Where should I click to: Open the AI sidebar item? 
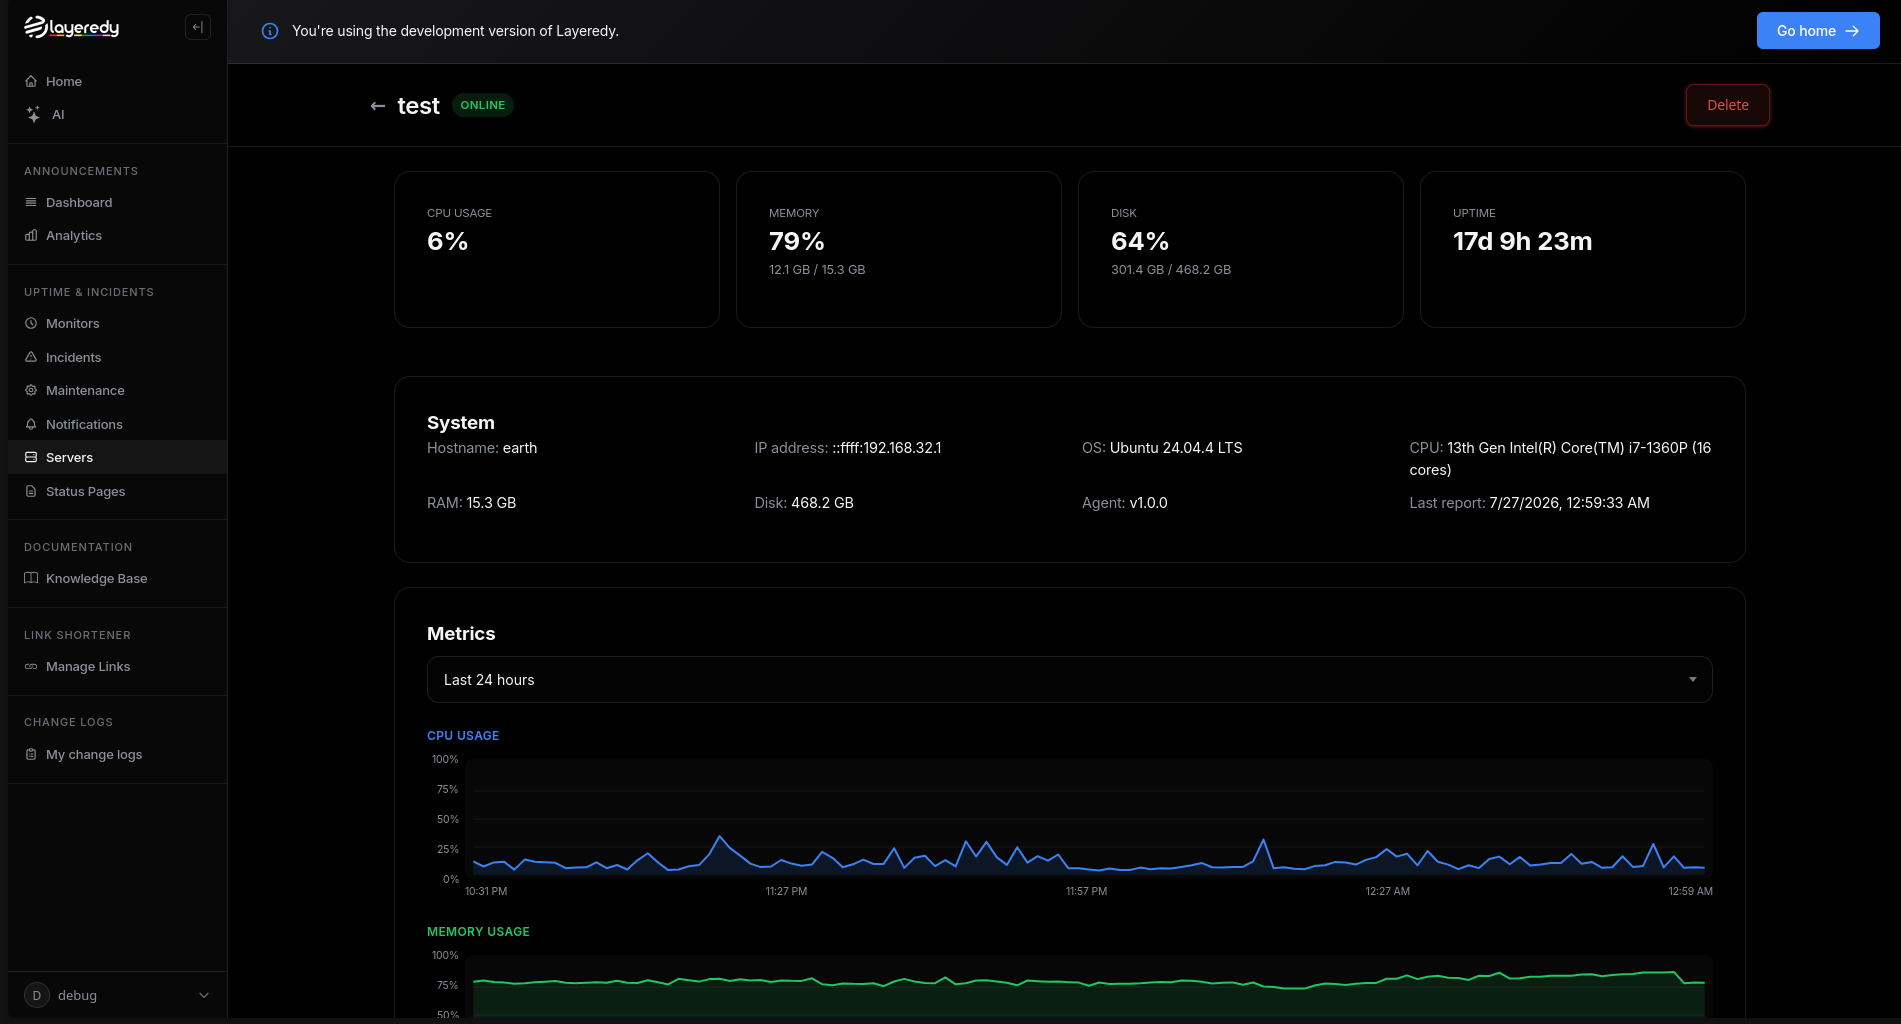coord(118,115)
